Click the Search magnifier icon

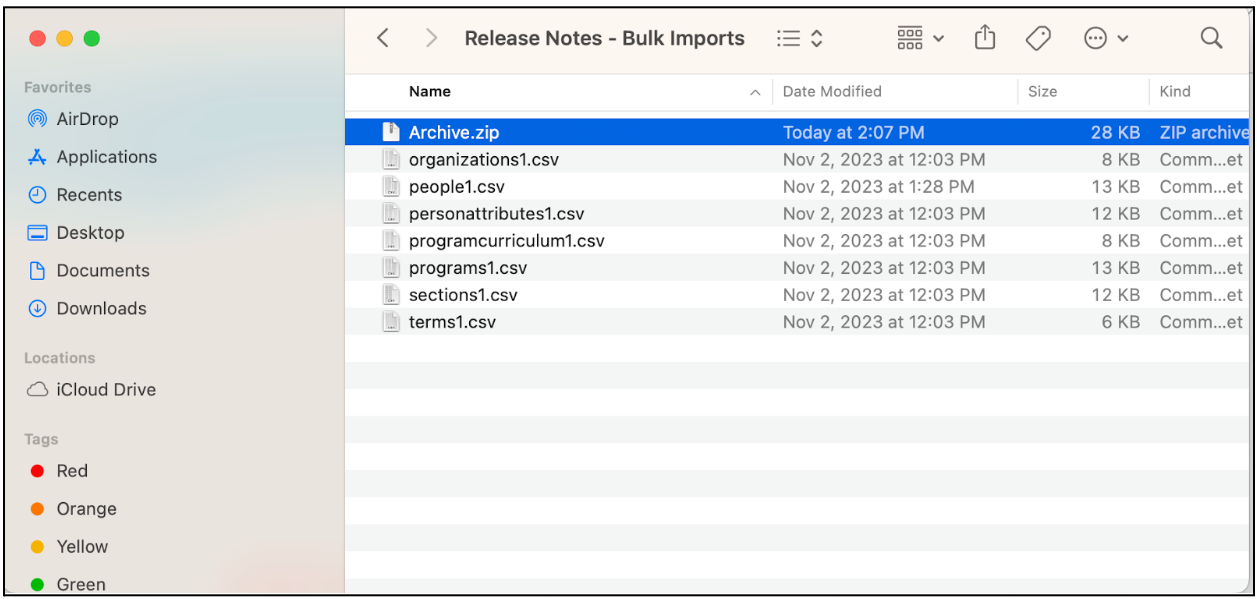pyautogui.click(x=1211, y=38)
